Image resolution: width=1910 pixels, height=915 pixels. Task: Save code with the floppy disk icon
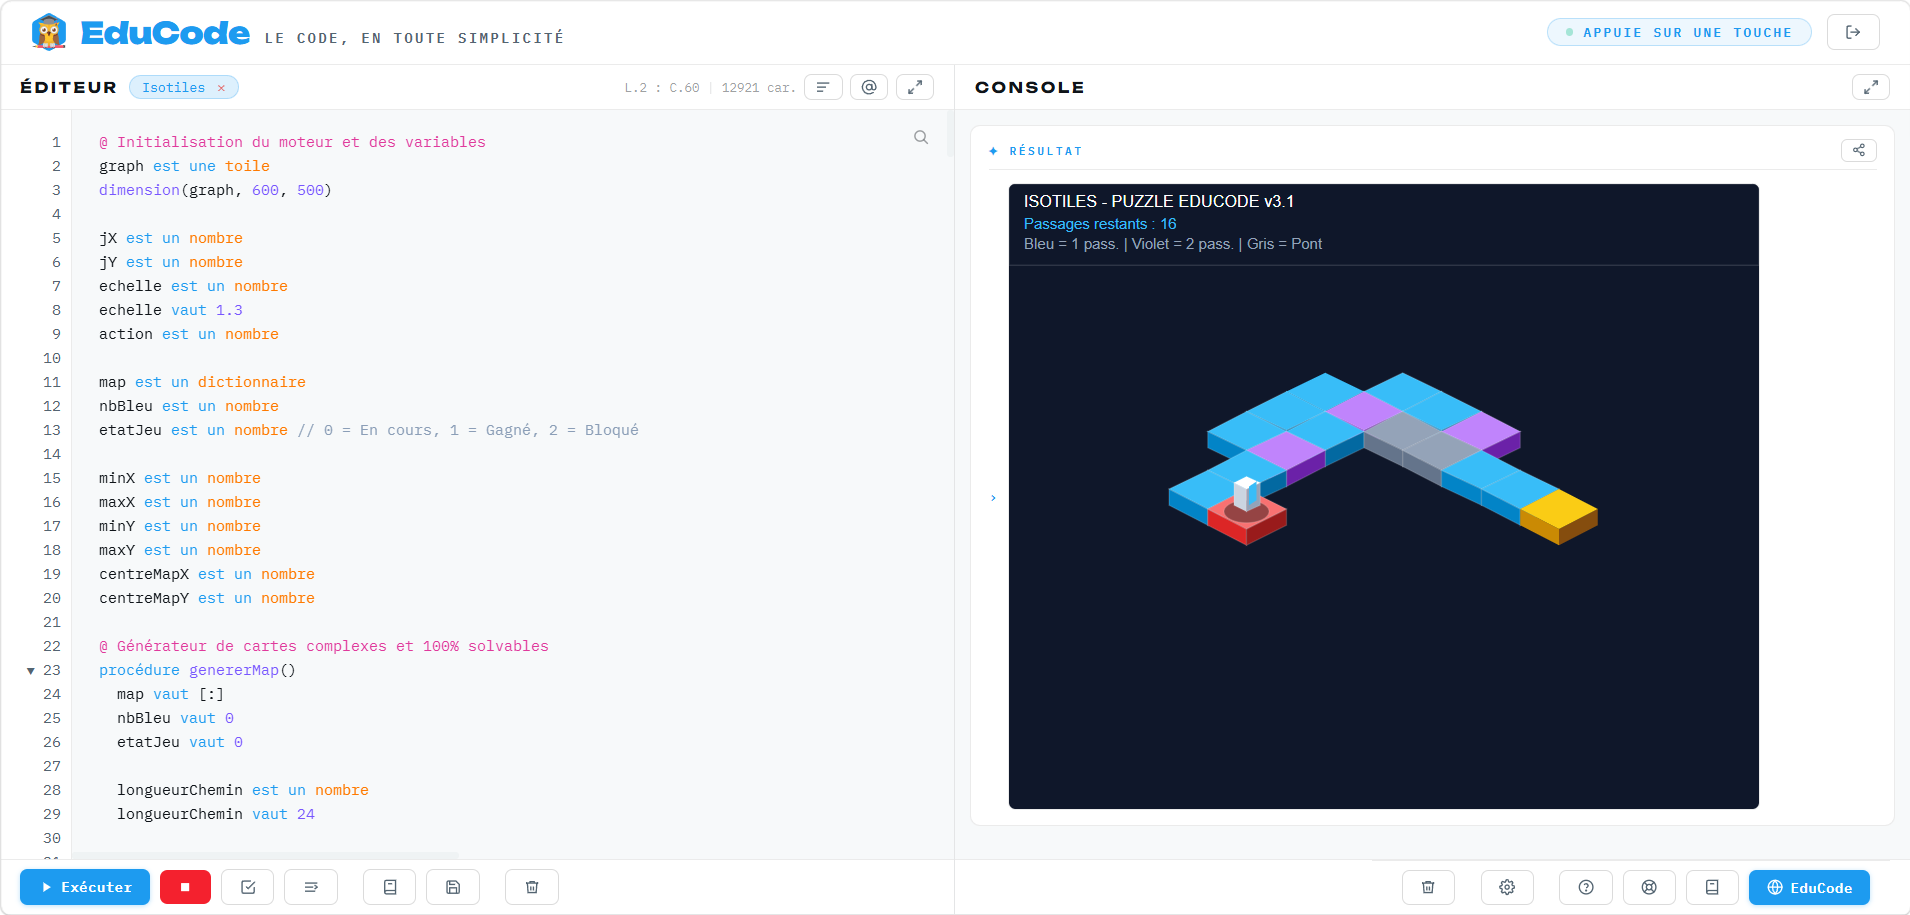coord(453,887)
